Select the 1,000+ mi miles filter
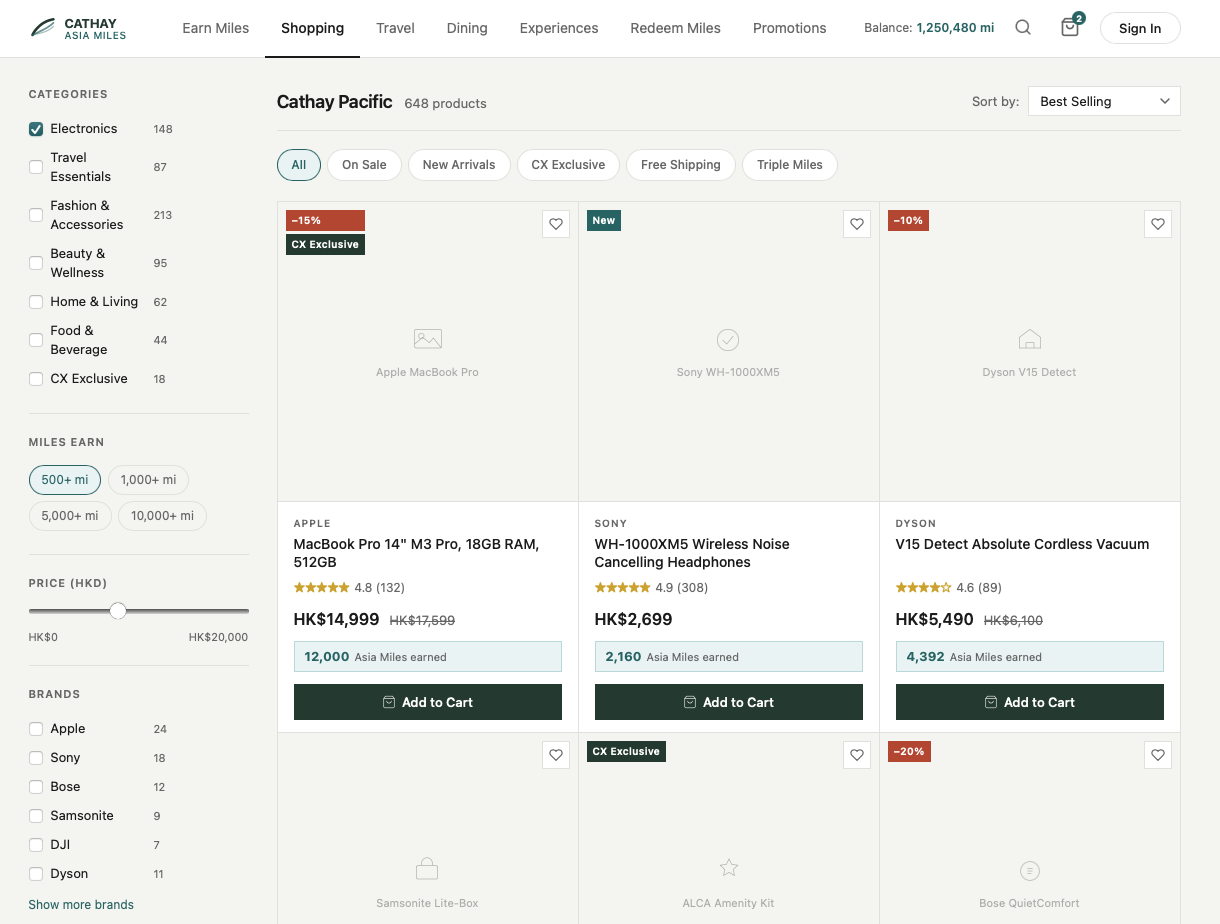The height and width of the screenshot is (924, 1220). [148, 480]
